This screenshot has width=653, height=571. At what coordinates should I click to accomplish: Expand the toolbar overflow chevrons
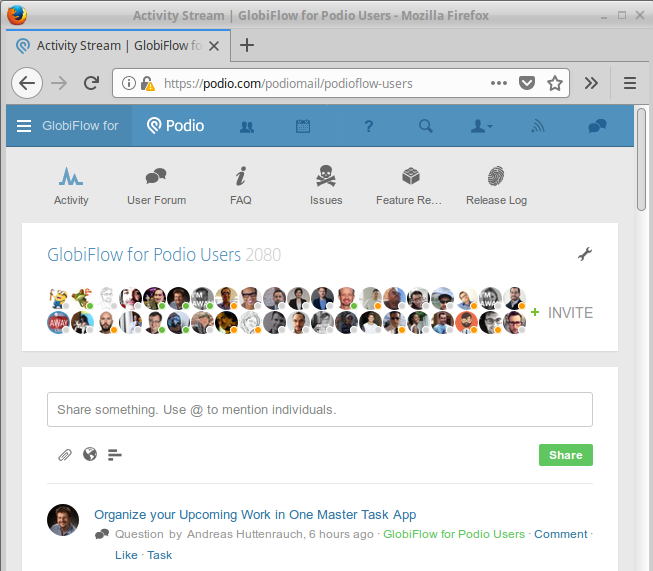591,83
